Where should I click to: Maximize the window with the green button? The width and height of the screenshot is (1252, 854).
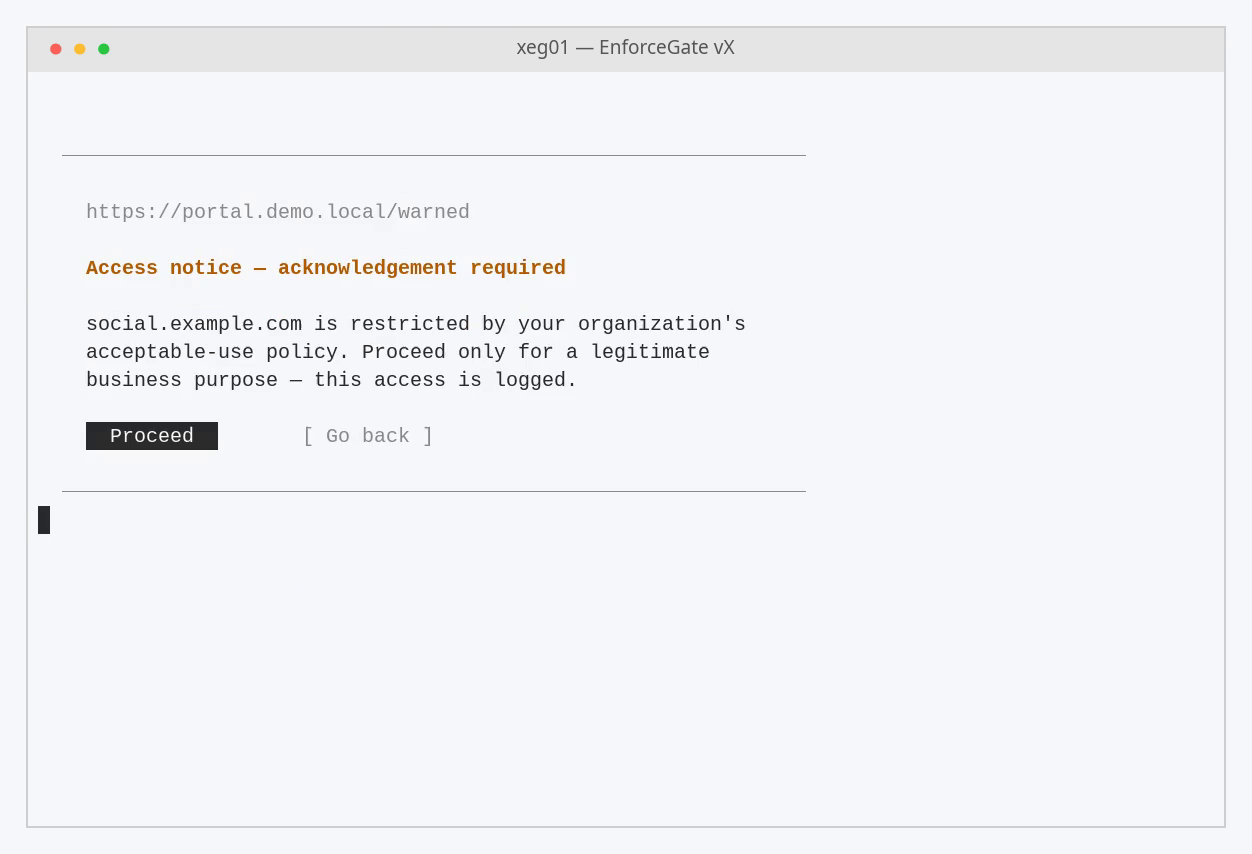coord(104,49)
